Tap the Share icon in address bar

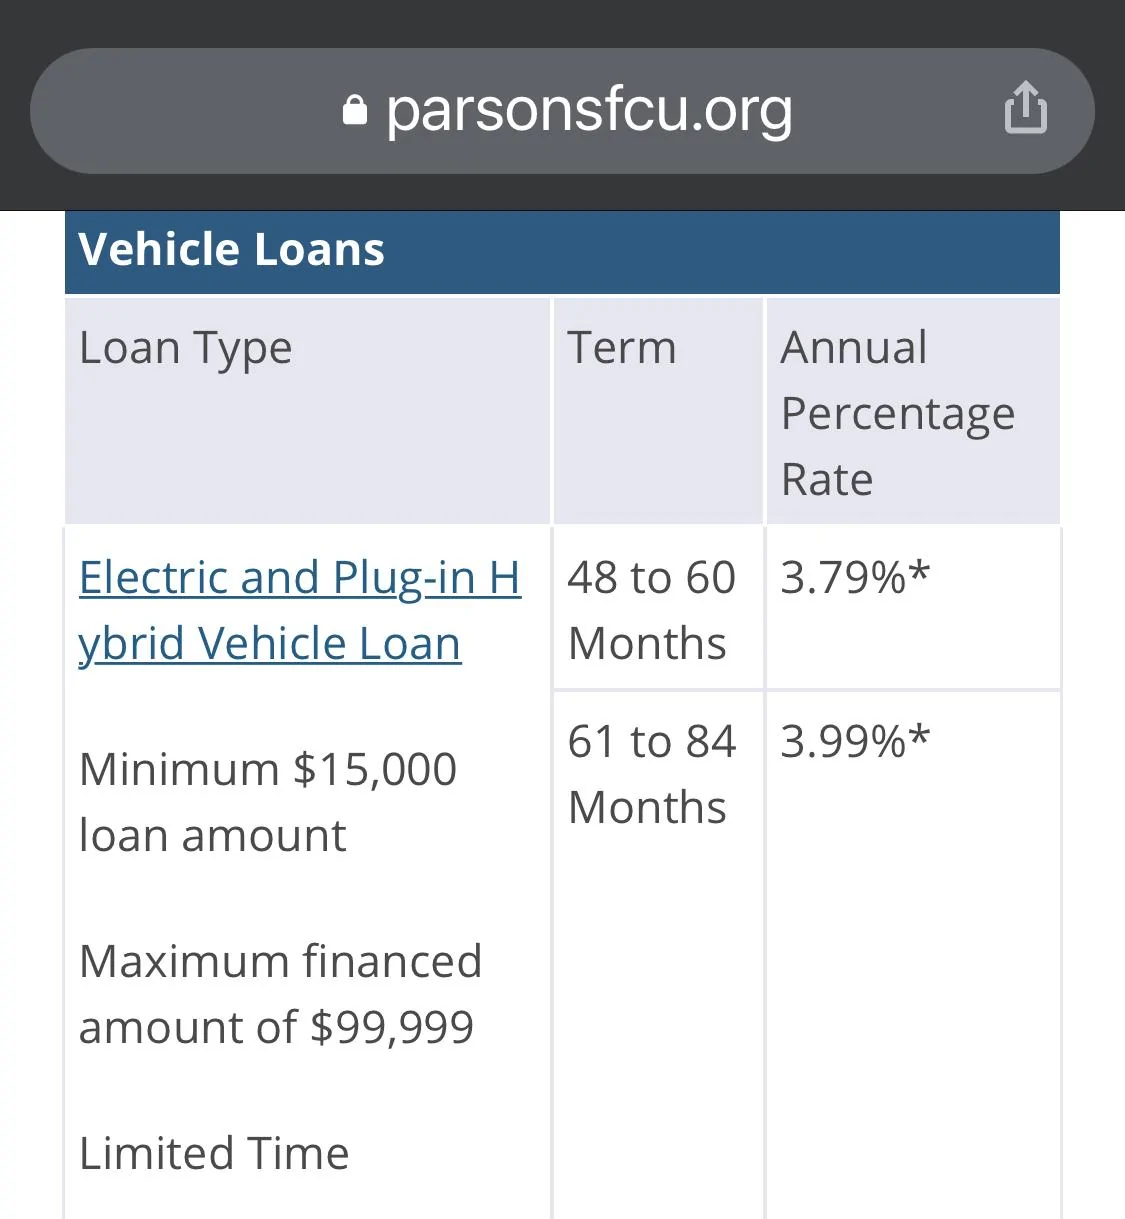click(1026, 108)
